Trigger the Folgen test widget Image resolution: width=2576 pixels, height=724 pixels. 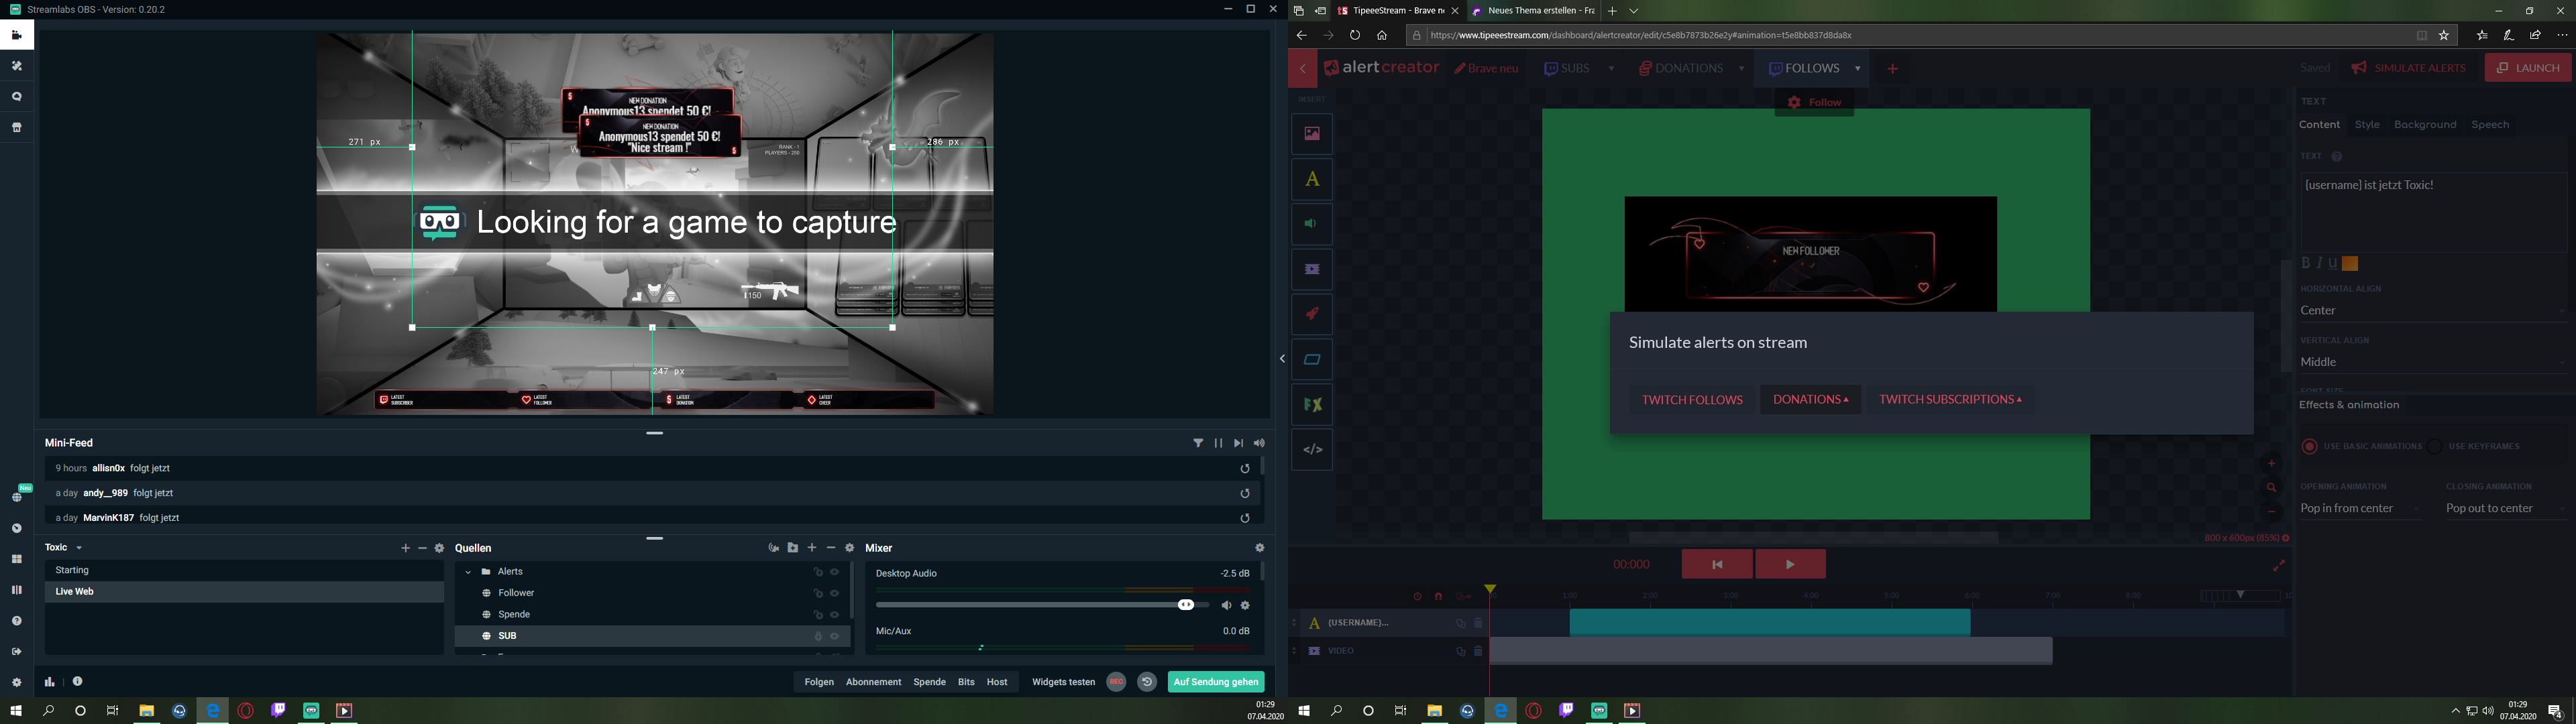tap(818, 682)
